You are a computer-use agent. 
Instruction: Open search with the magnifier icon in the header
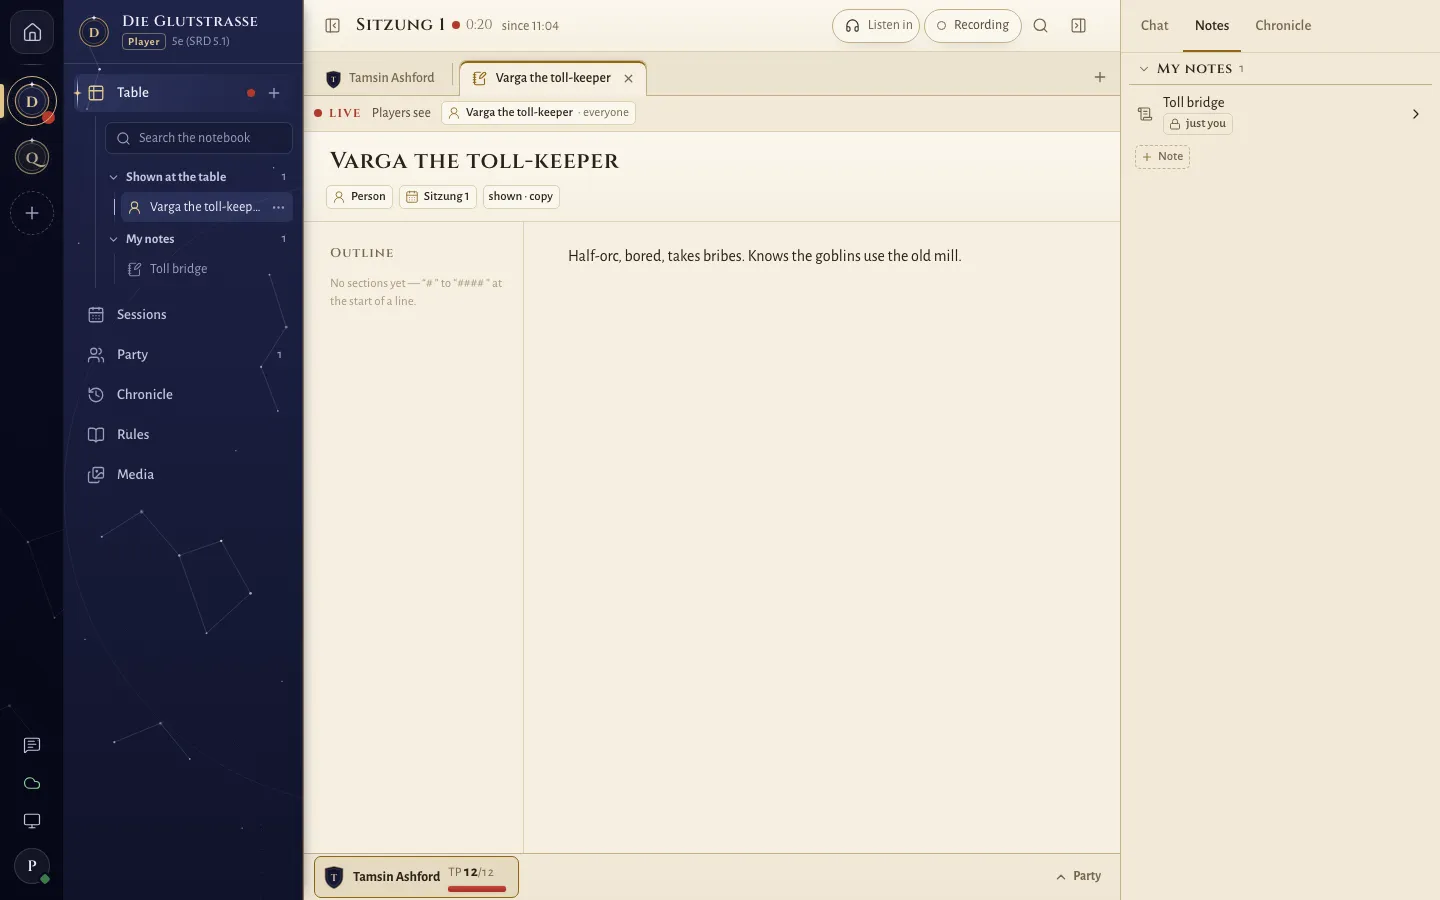[x=1040, y=26]
